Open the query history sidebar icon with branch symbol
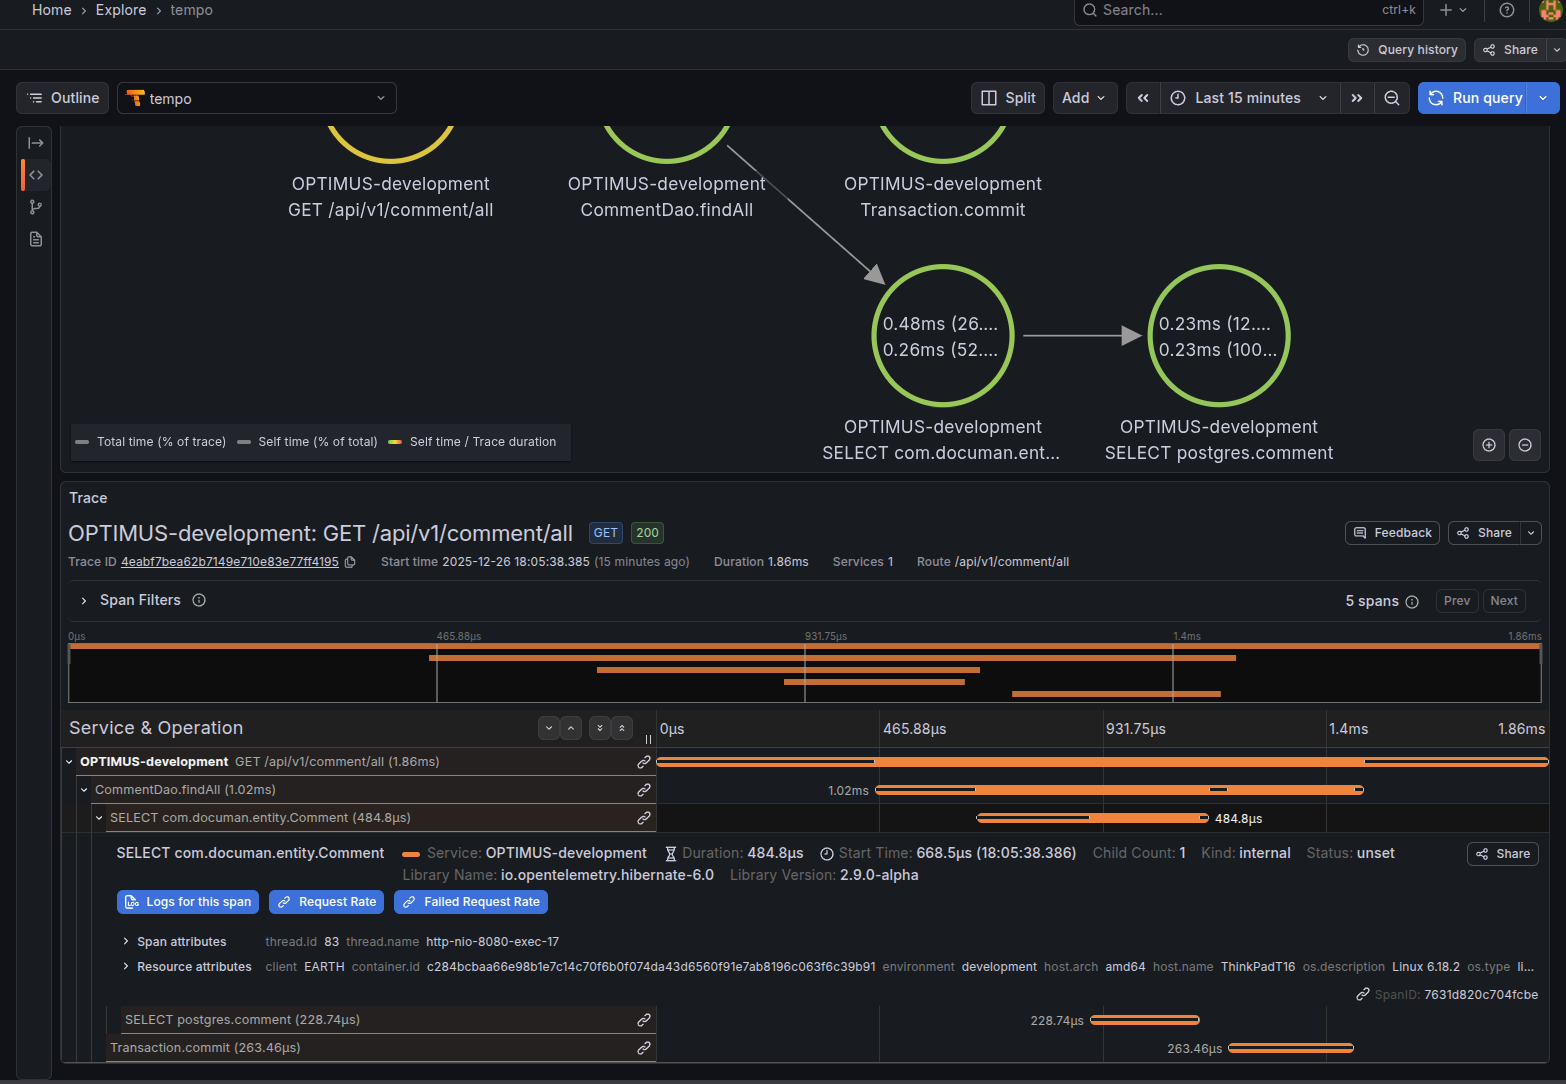The width and height of the screenshot is (1566, 1084). (x=36, y=207)
